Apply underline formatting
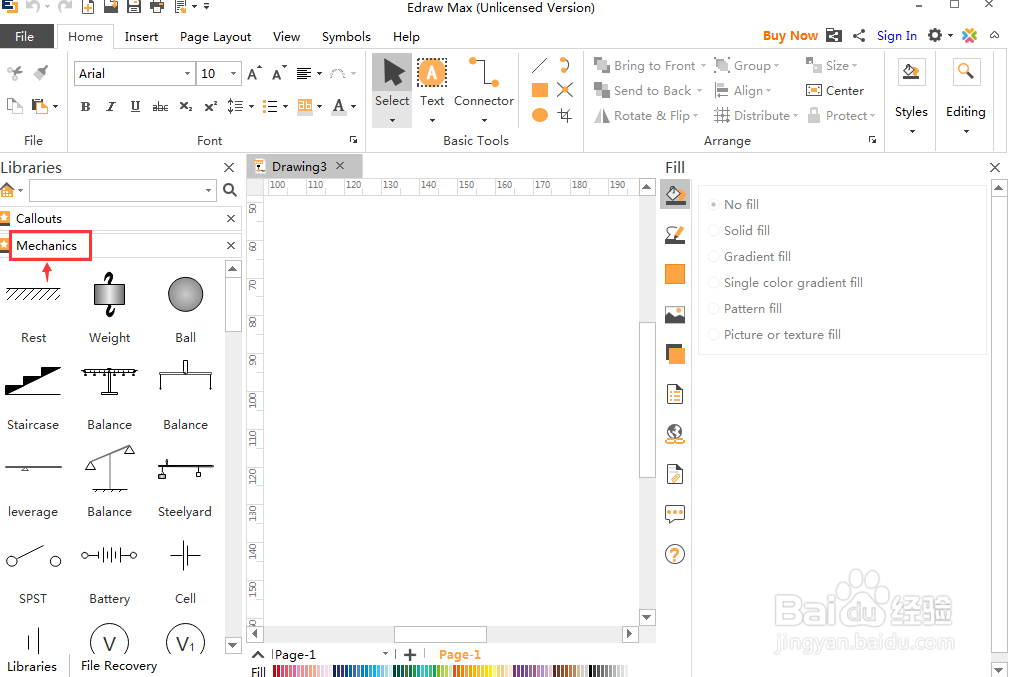Viewport: 1010px width, 677px height. 135,106
